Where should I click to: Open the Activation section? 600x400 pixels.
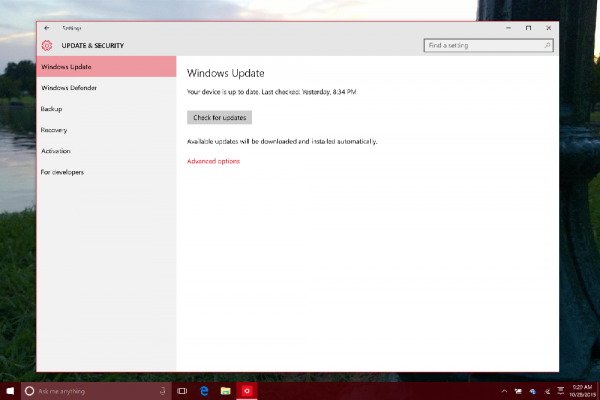coord(55,151)
